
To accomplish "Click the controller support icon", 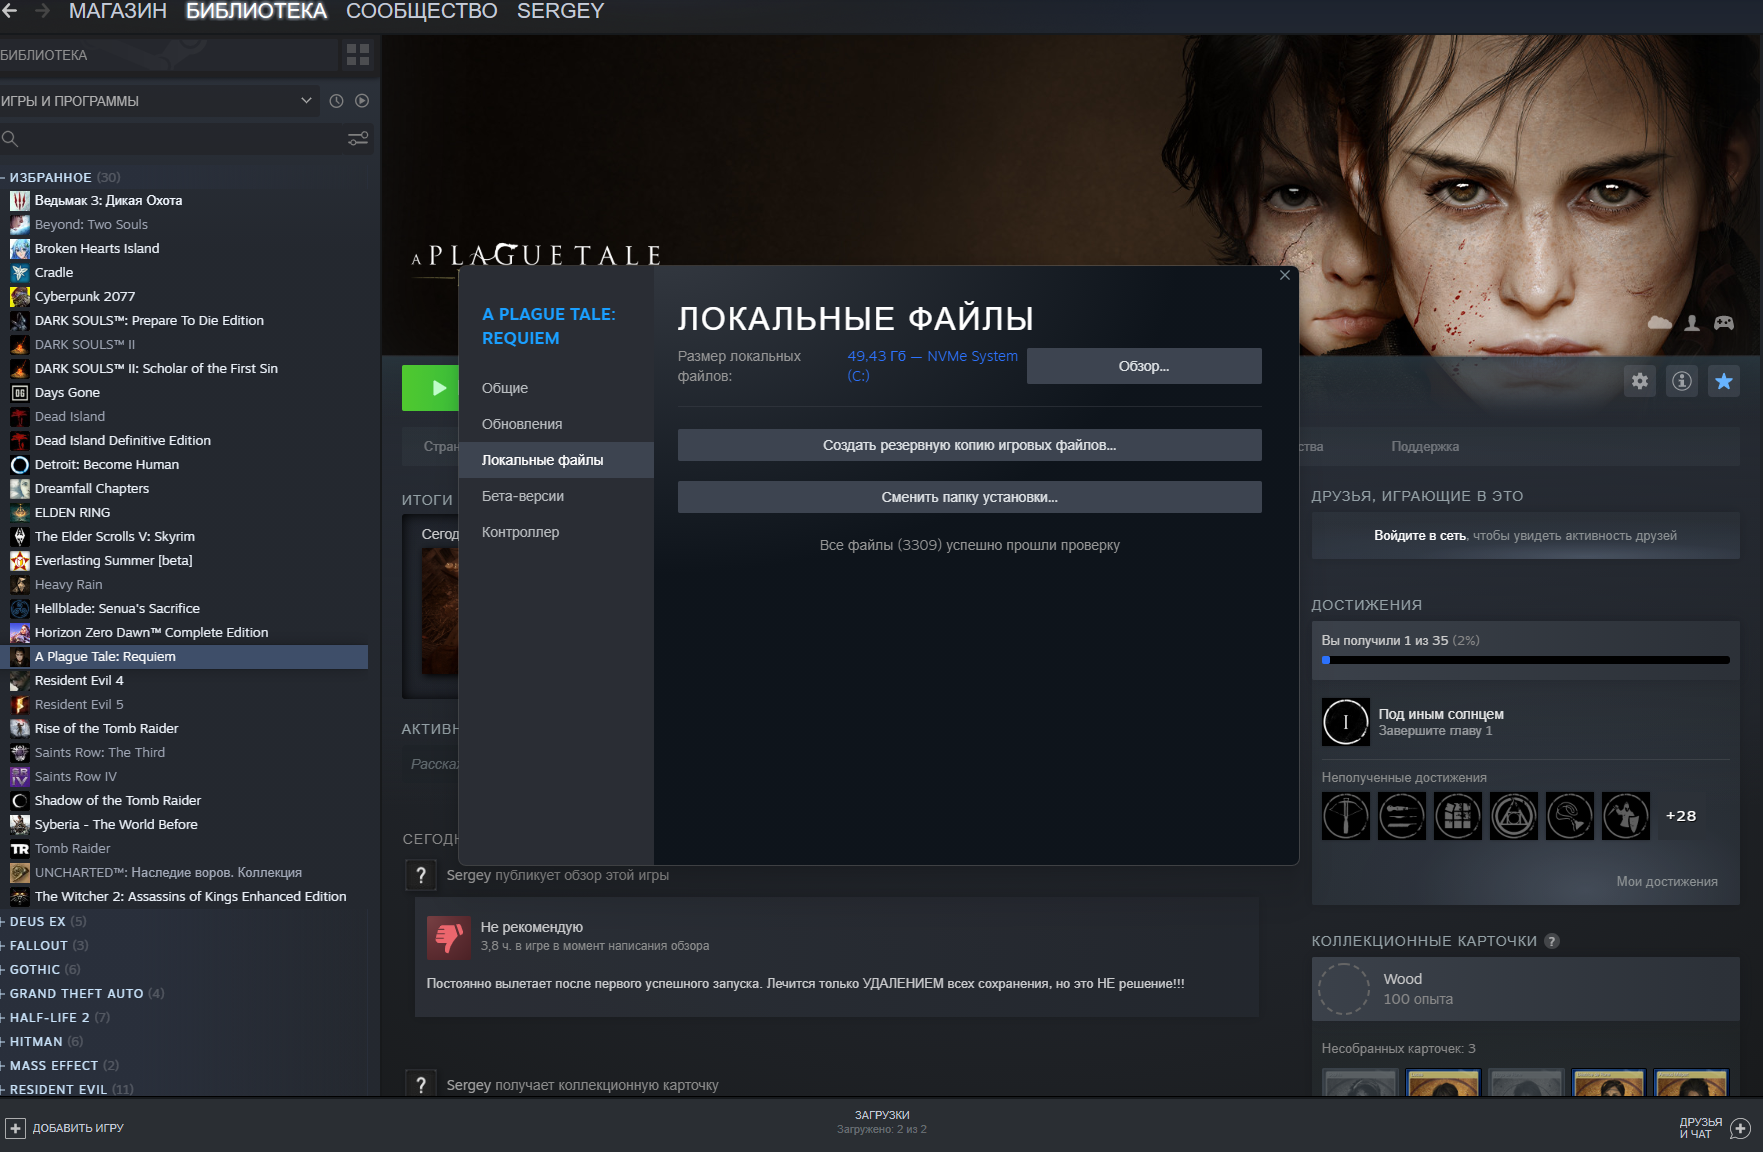I will (x=1724, y=323).
